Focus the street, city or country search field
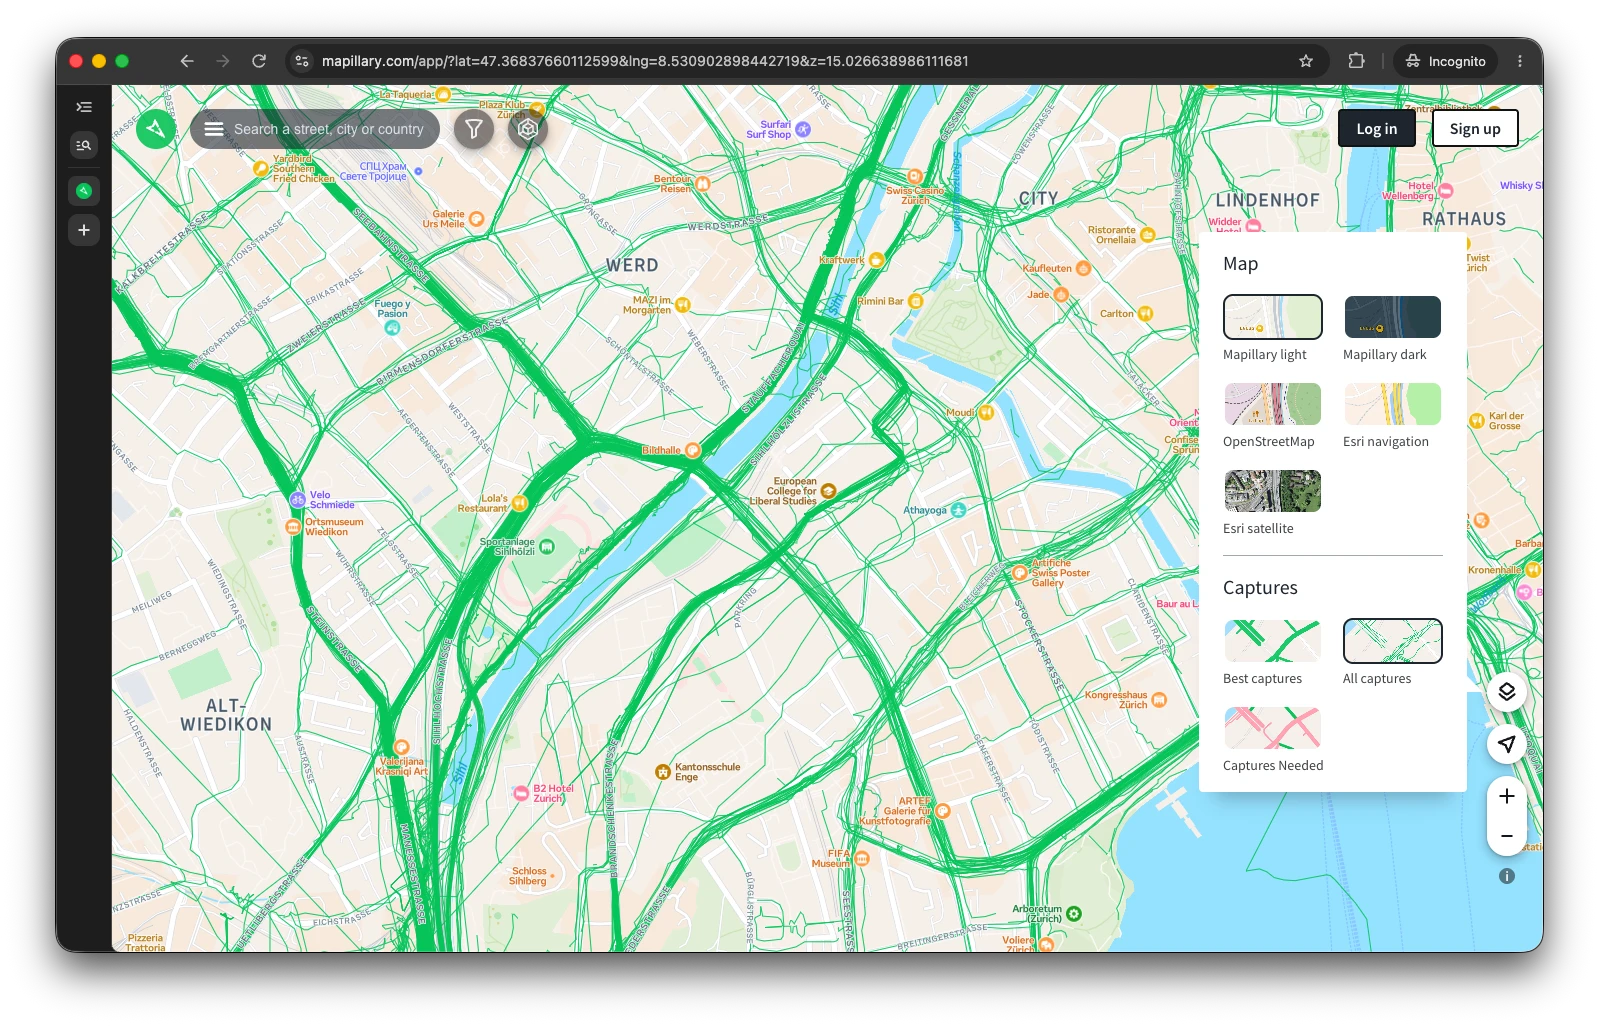1599x1026 pixels. pos(329,129)
